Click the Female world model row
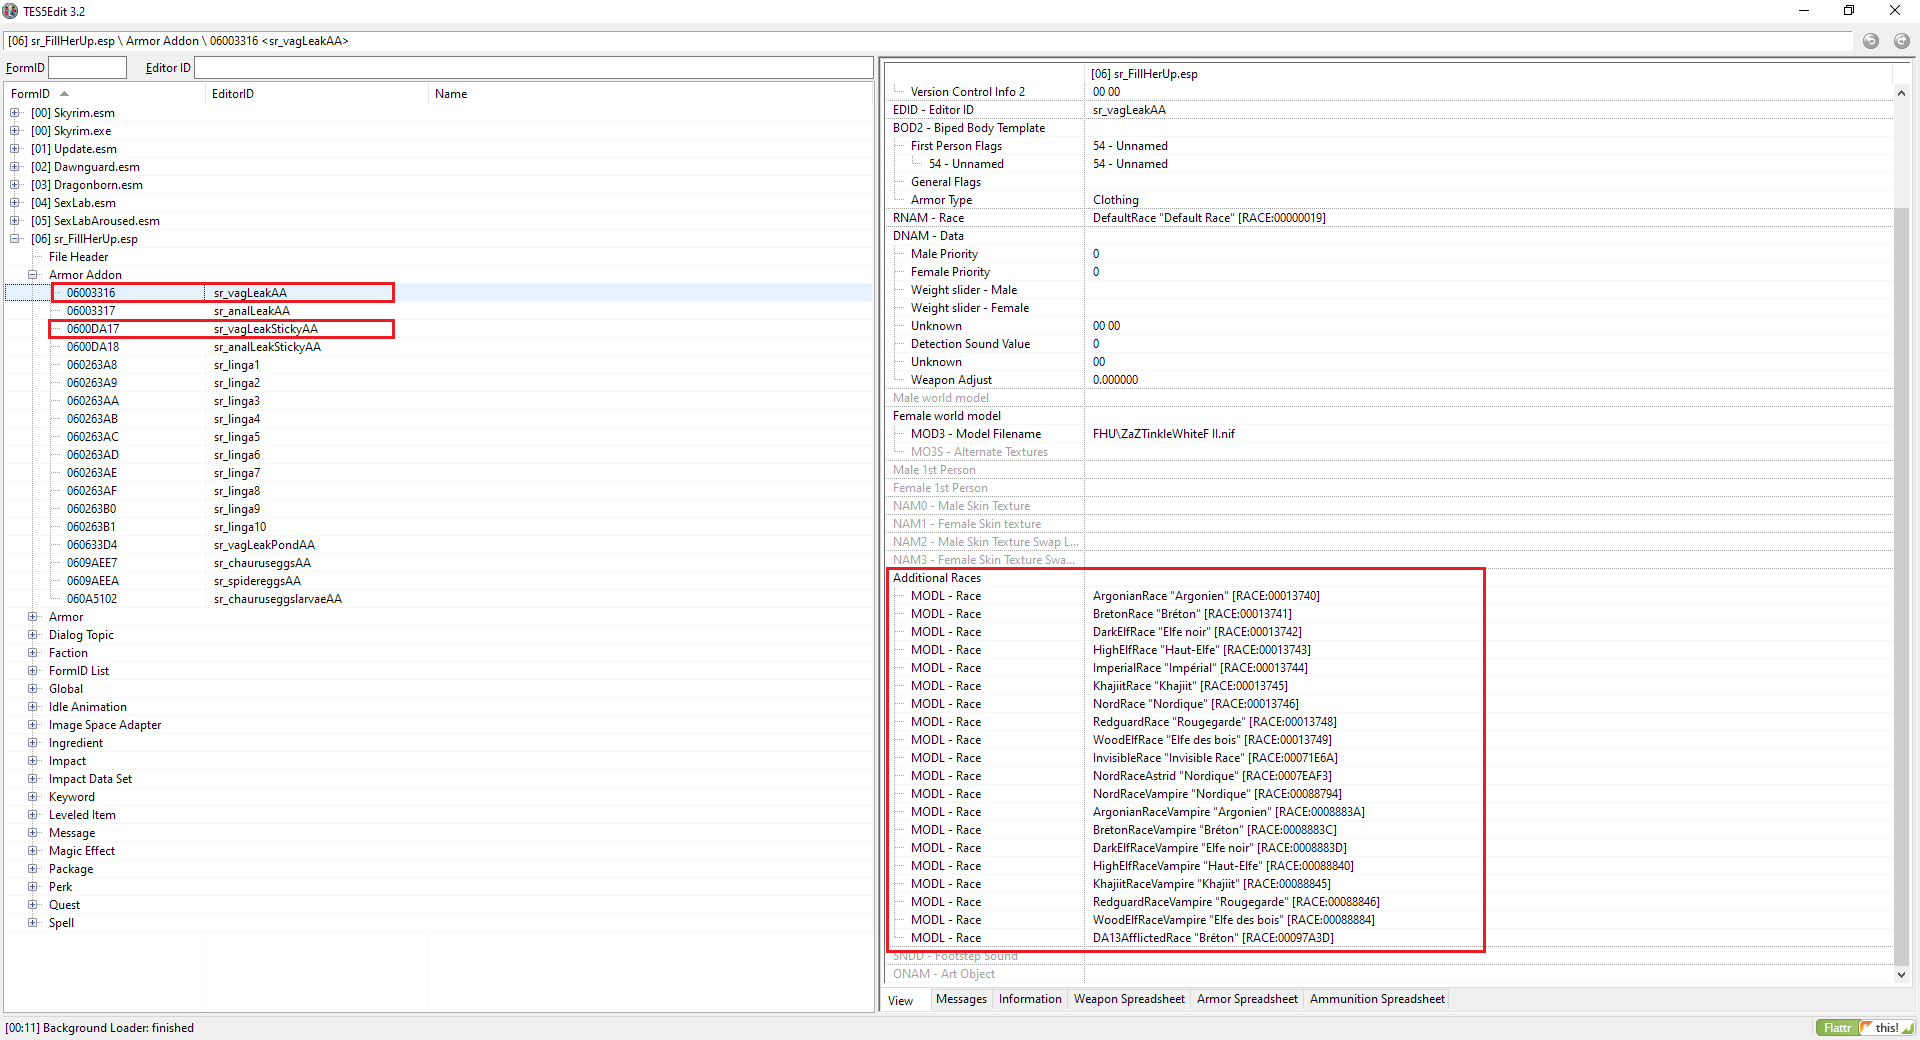Screen dimensions: 1920x1040 tap(1390, 416)
